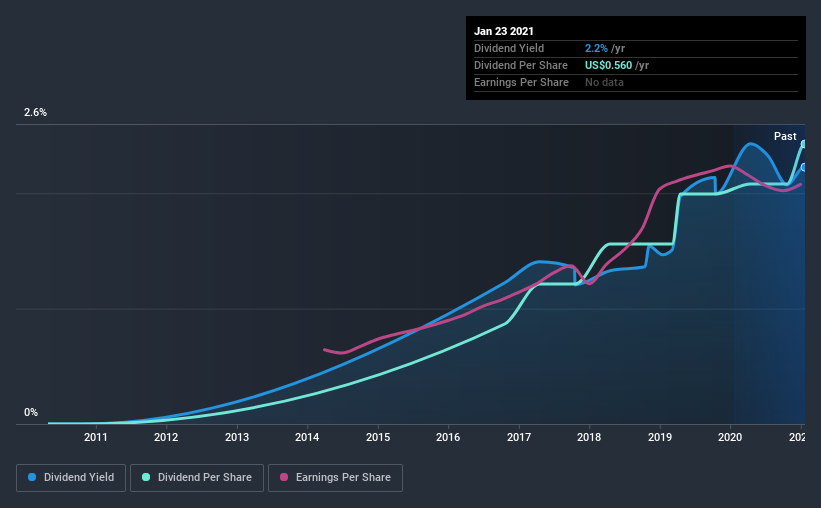This screenshot has width=821, height=508.
Task: Select the 2018 x-axis label
Action: [x=589, y=437]
